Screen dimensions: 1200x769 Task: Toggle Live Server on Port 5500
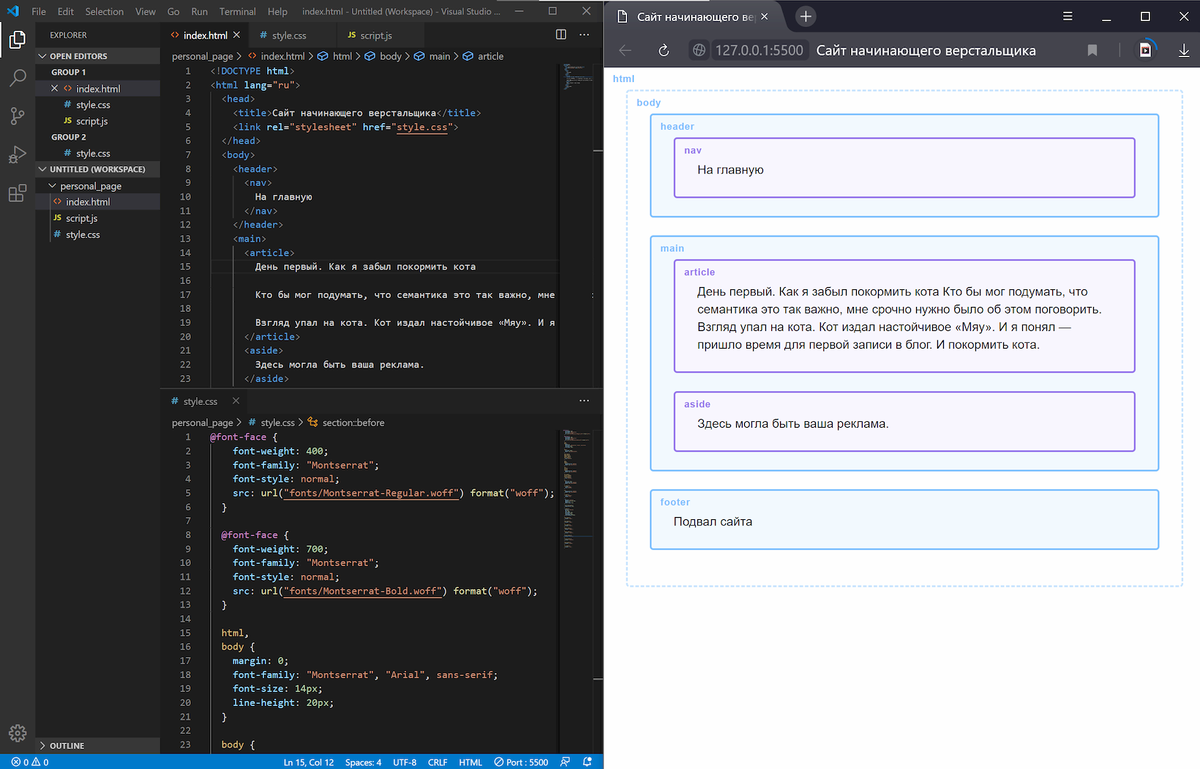click(522, 762)
